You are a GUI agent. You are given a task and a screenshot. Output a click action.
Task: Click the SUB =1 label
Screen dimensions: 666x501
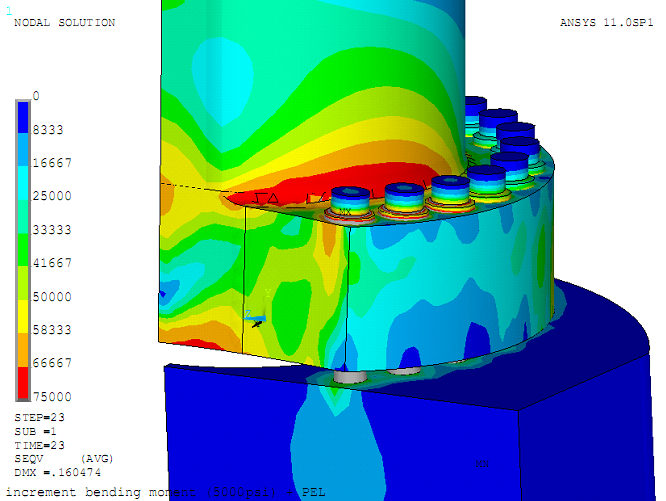click(x=35, y=431)
